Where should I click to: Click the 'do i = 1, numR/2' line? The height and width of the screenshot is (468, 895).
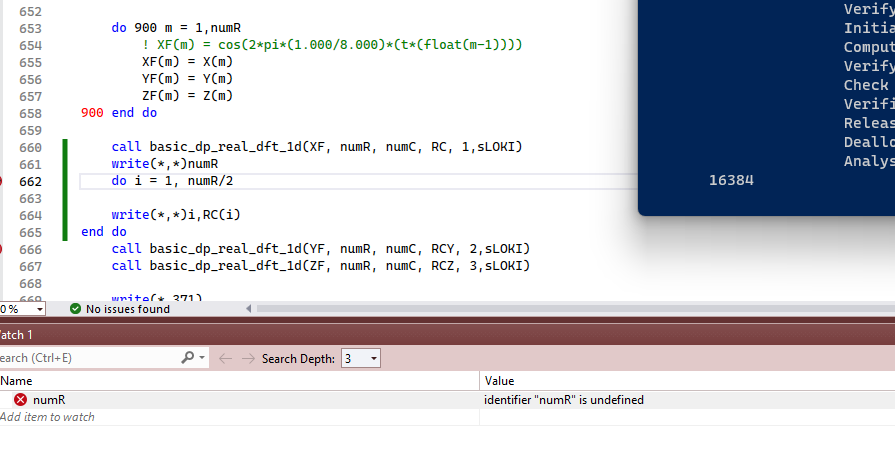[172, 181]
